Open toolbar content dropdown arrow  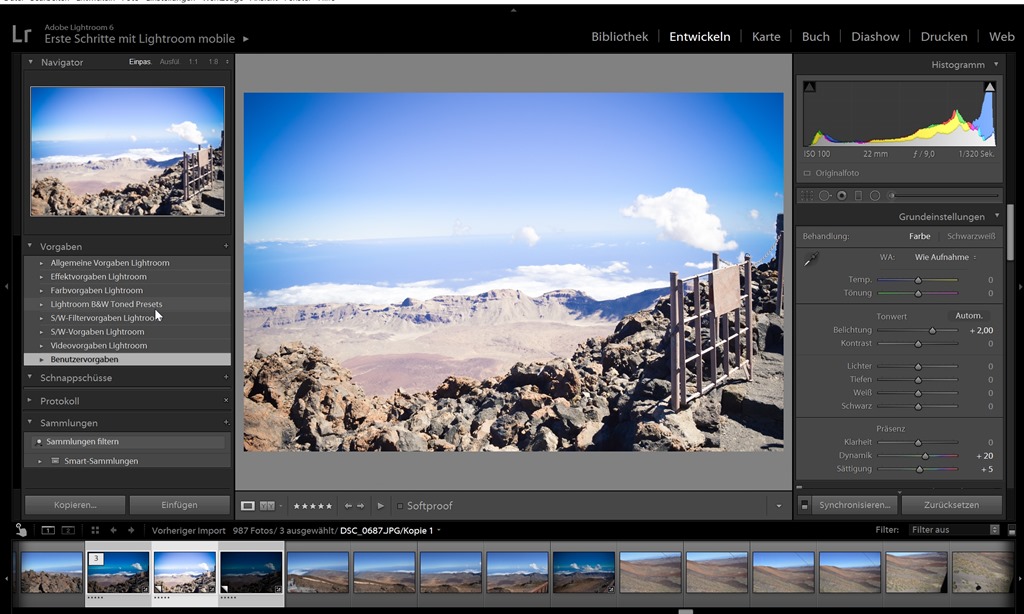coord(778,506)
